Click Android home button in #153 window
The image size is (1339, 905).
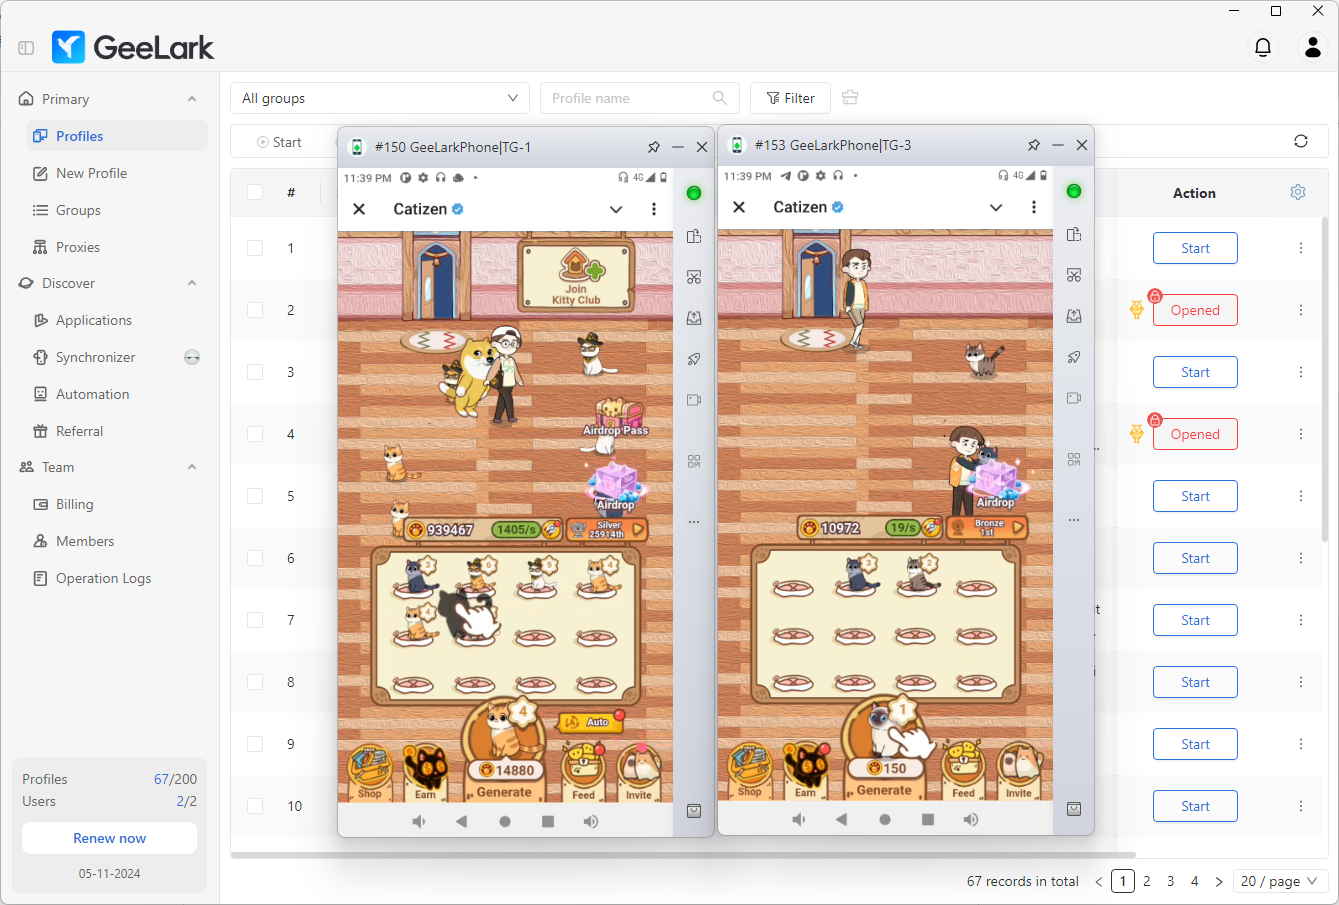pyautogui.click(x=885, y=819)
